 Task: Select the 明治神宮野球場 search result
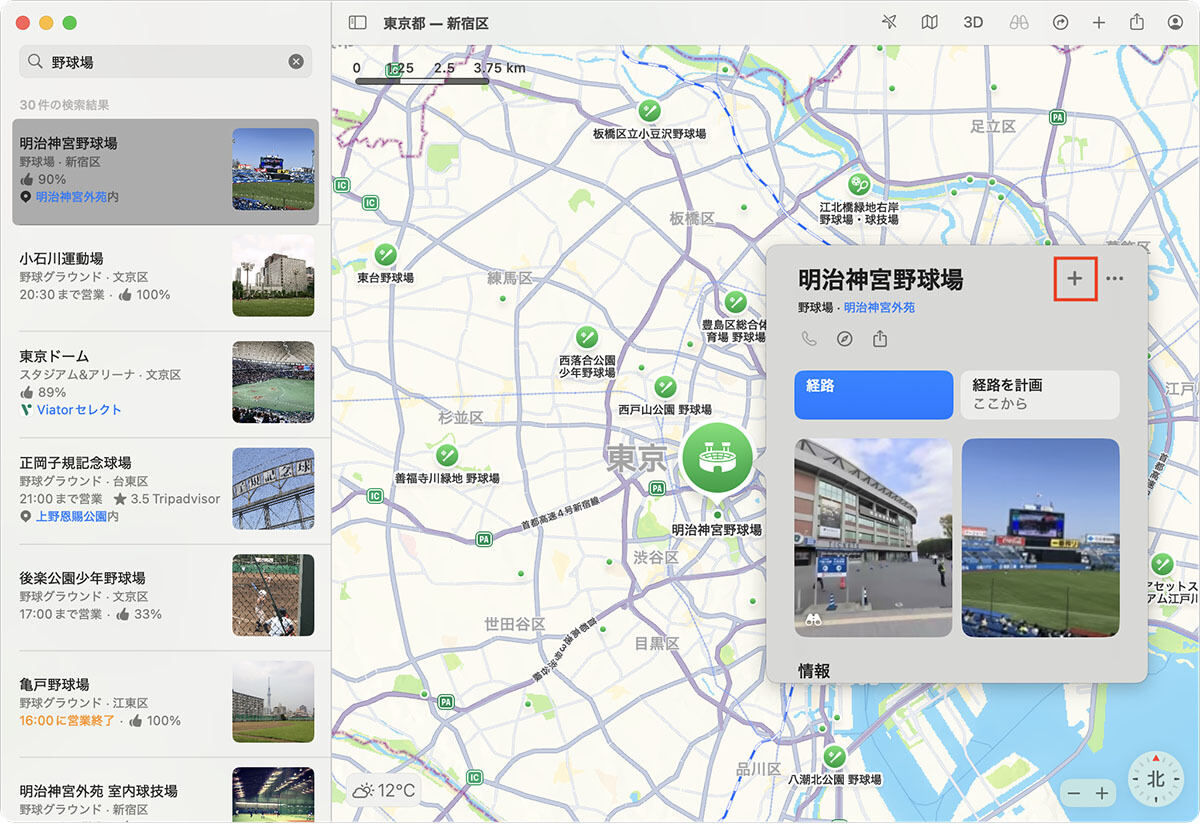[x=166, y=172]
